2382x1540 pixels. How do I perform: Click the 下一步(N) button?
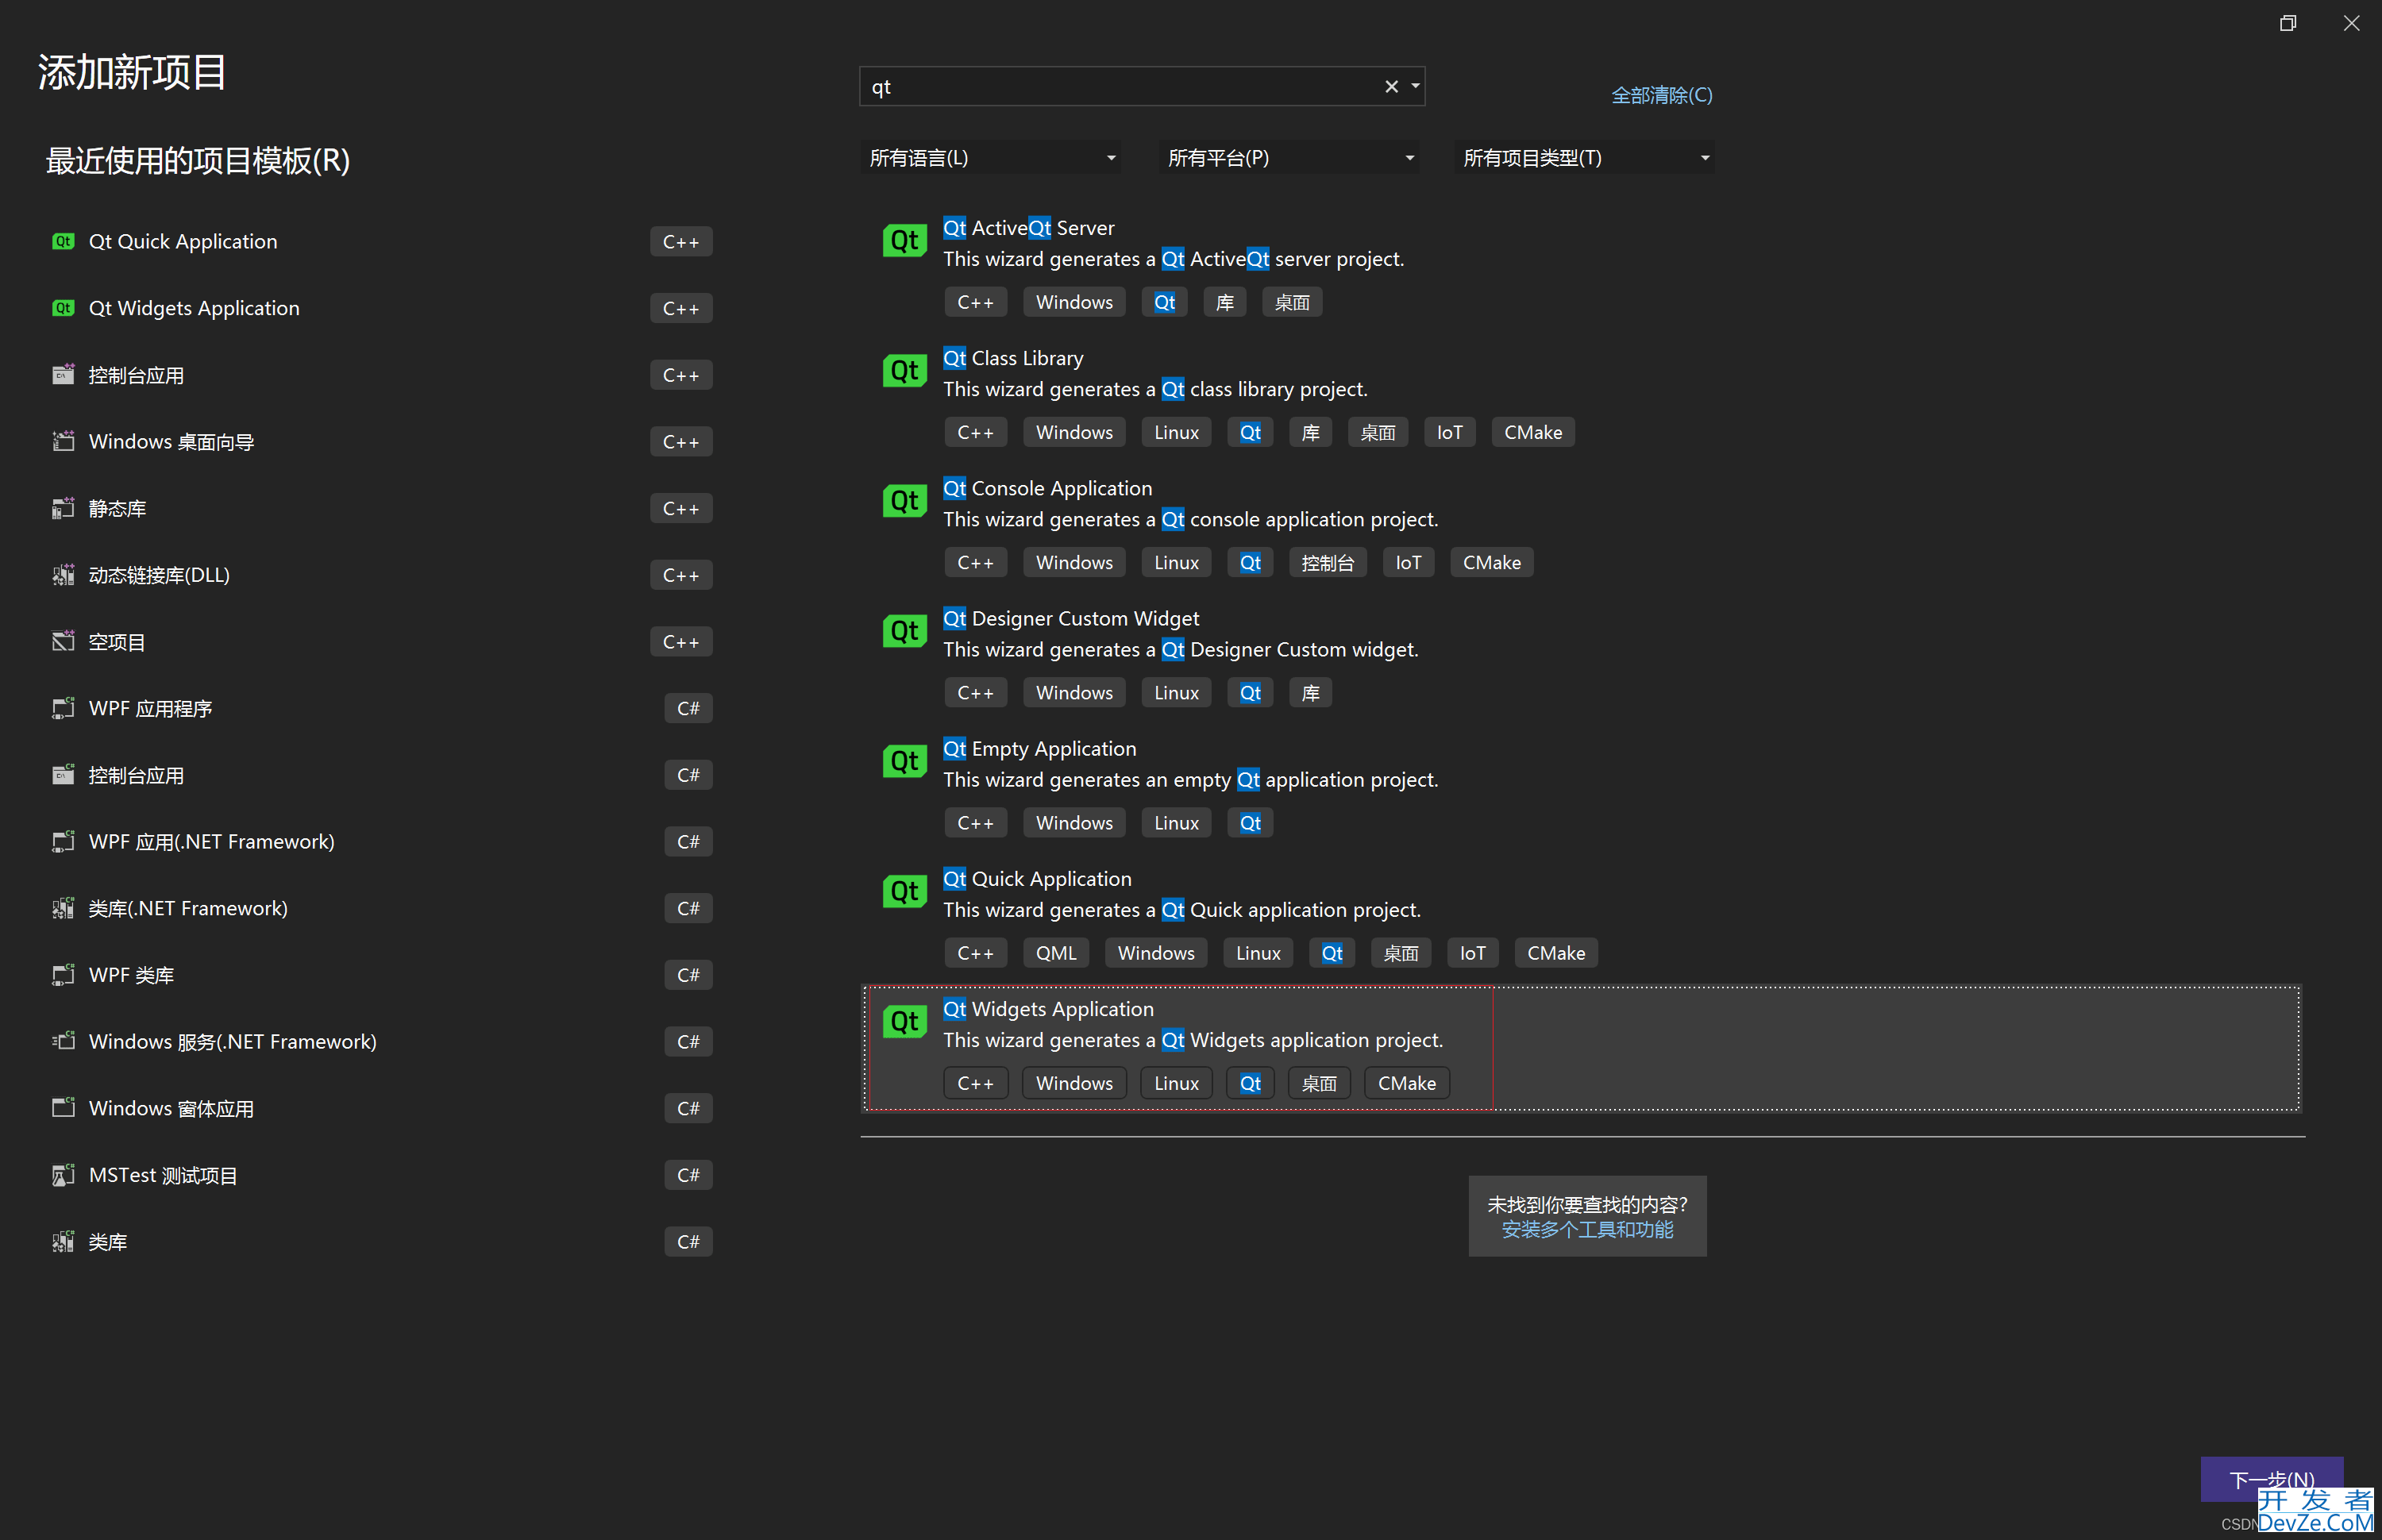pos(2271,1479)
